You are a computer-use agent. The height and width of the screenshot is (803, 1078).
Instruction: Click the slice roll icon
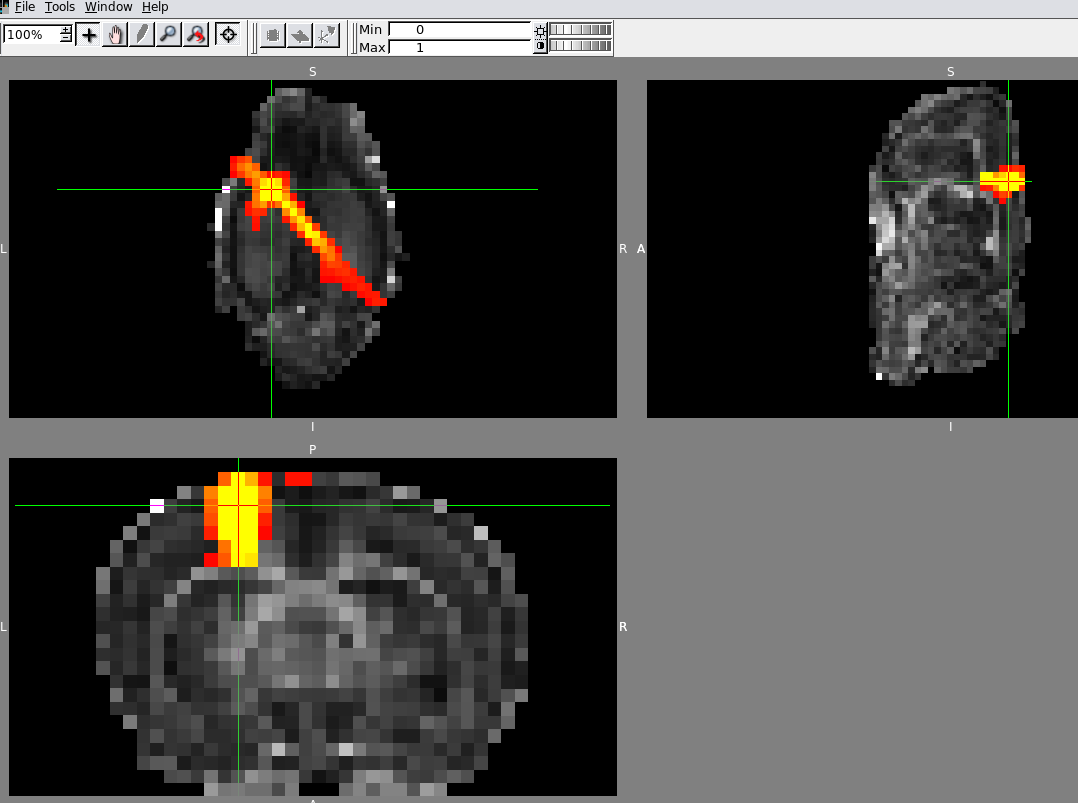(299, 36)
